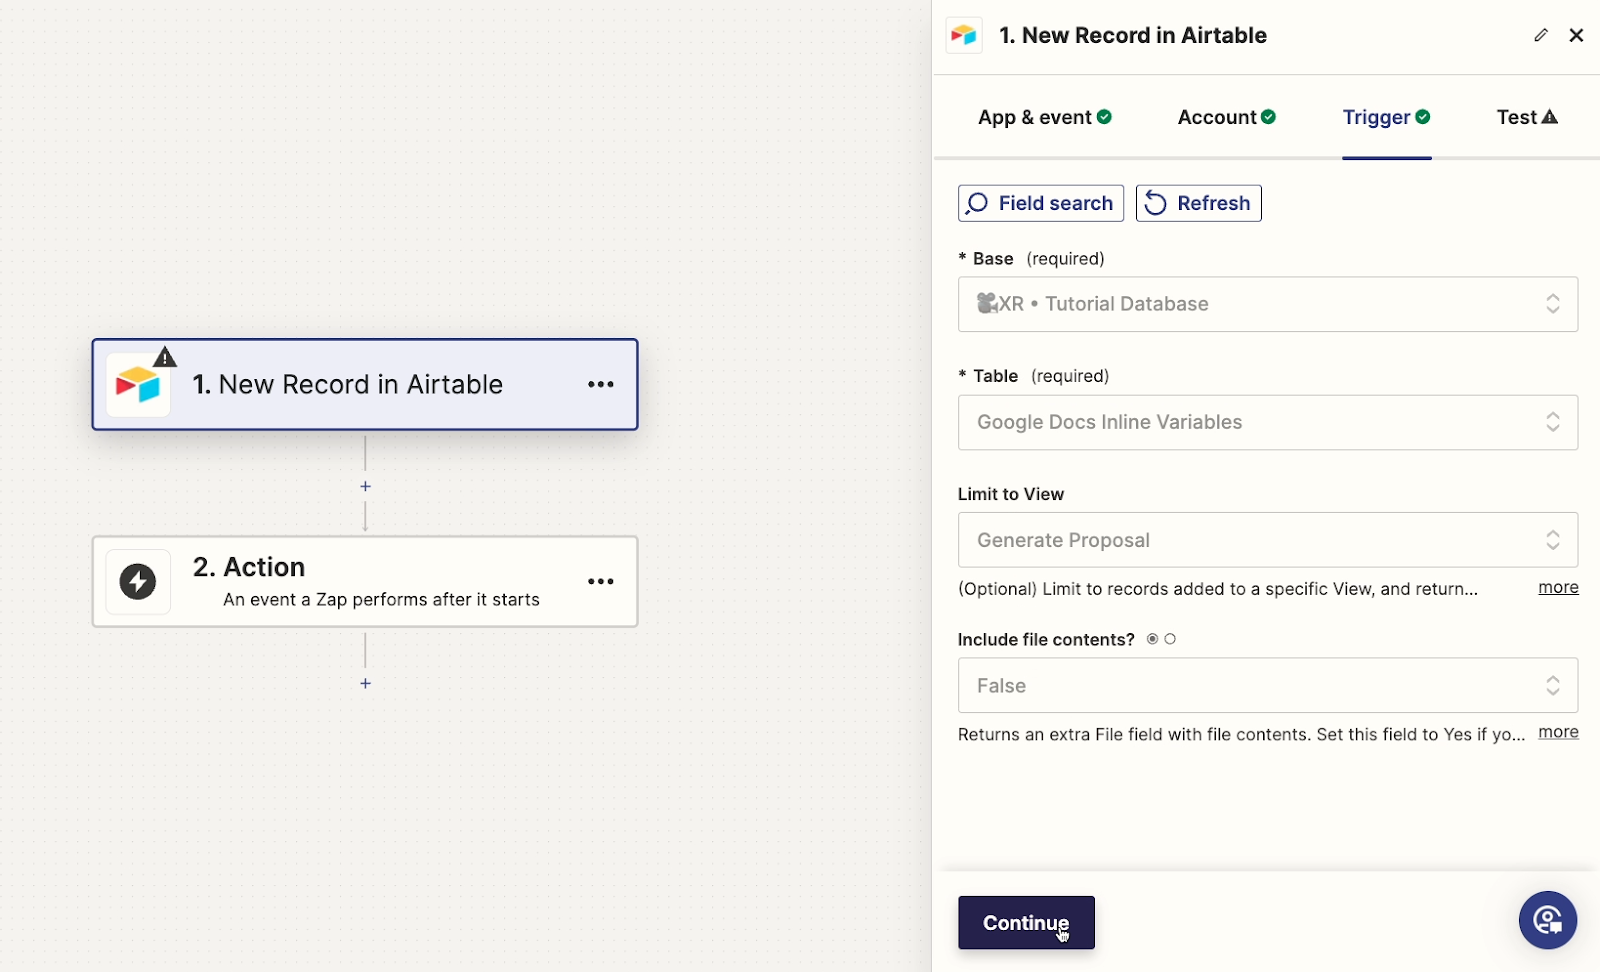Open the help chat bubble
The width and height of the screenshot is (1600, 972).
tap(1547, 920)
